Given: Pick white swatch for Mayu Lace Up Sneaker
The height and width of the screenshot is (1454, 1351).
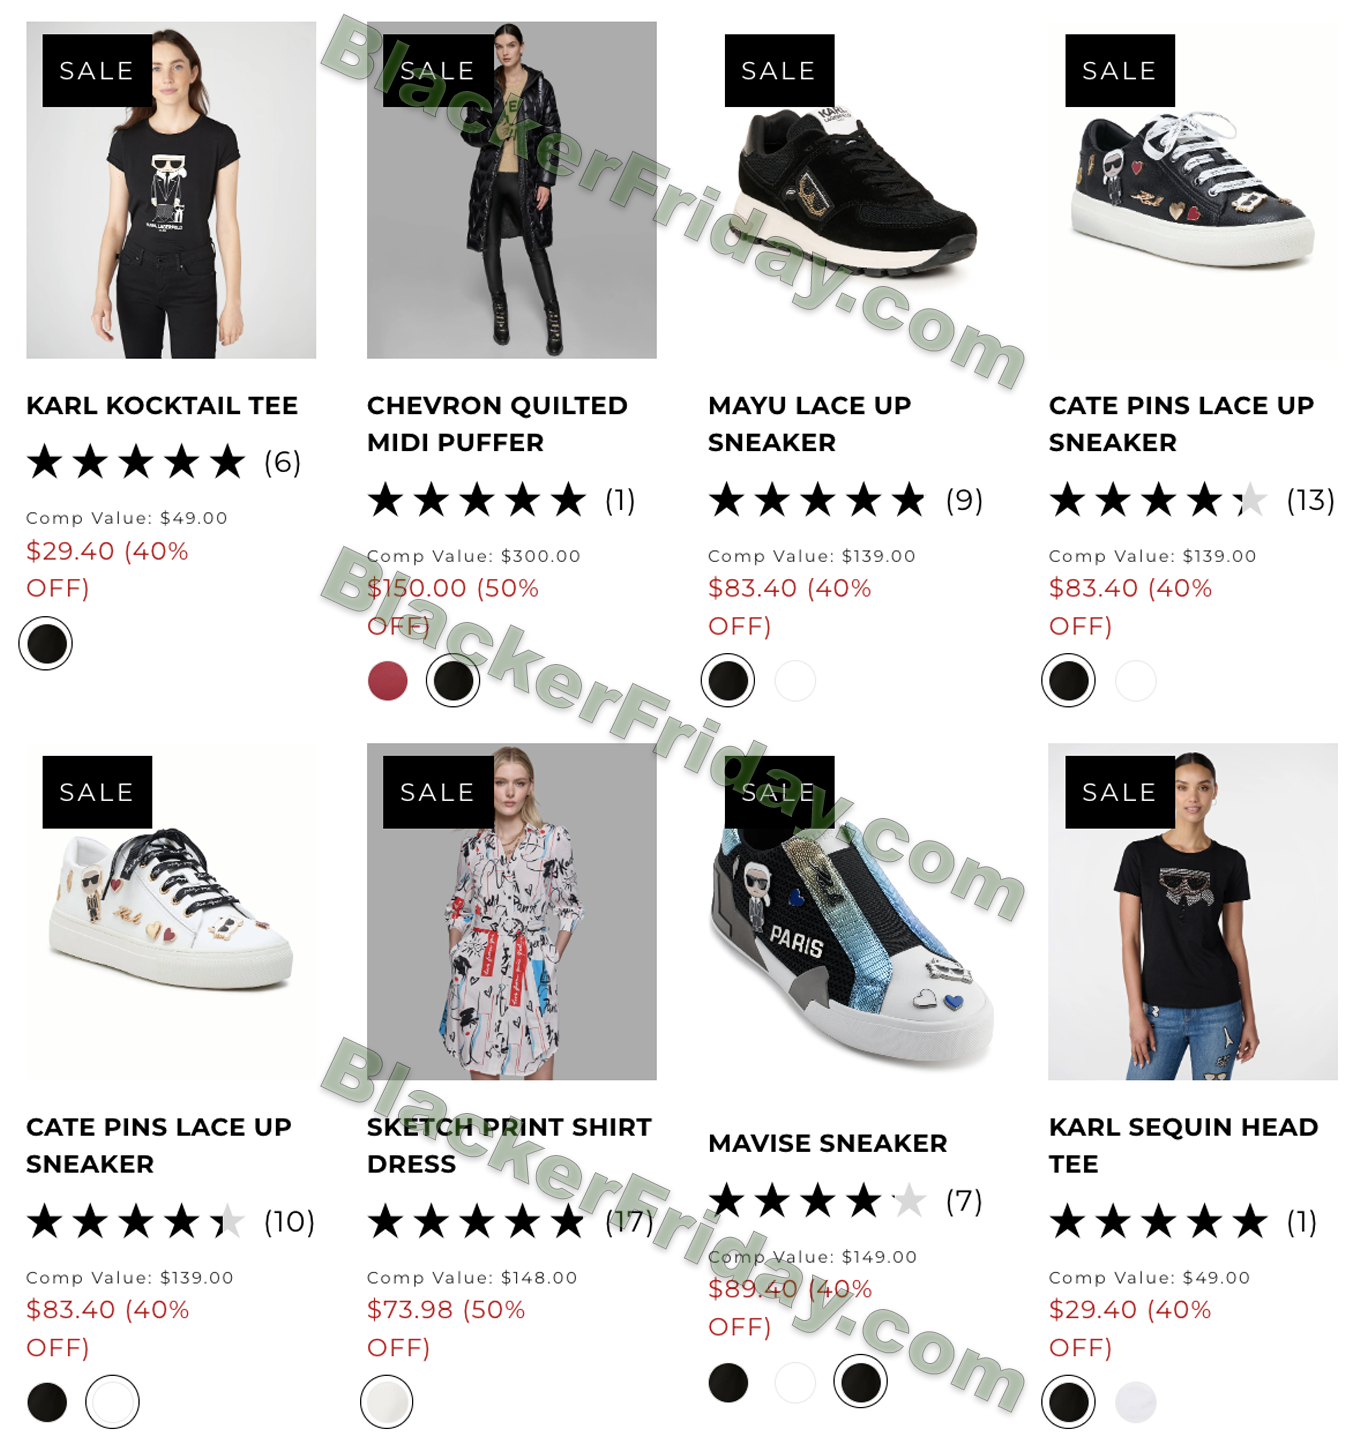Looking at the screenshot, I should pos(795,681).
